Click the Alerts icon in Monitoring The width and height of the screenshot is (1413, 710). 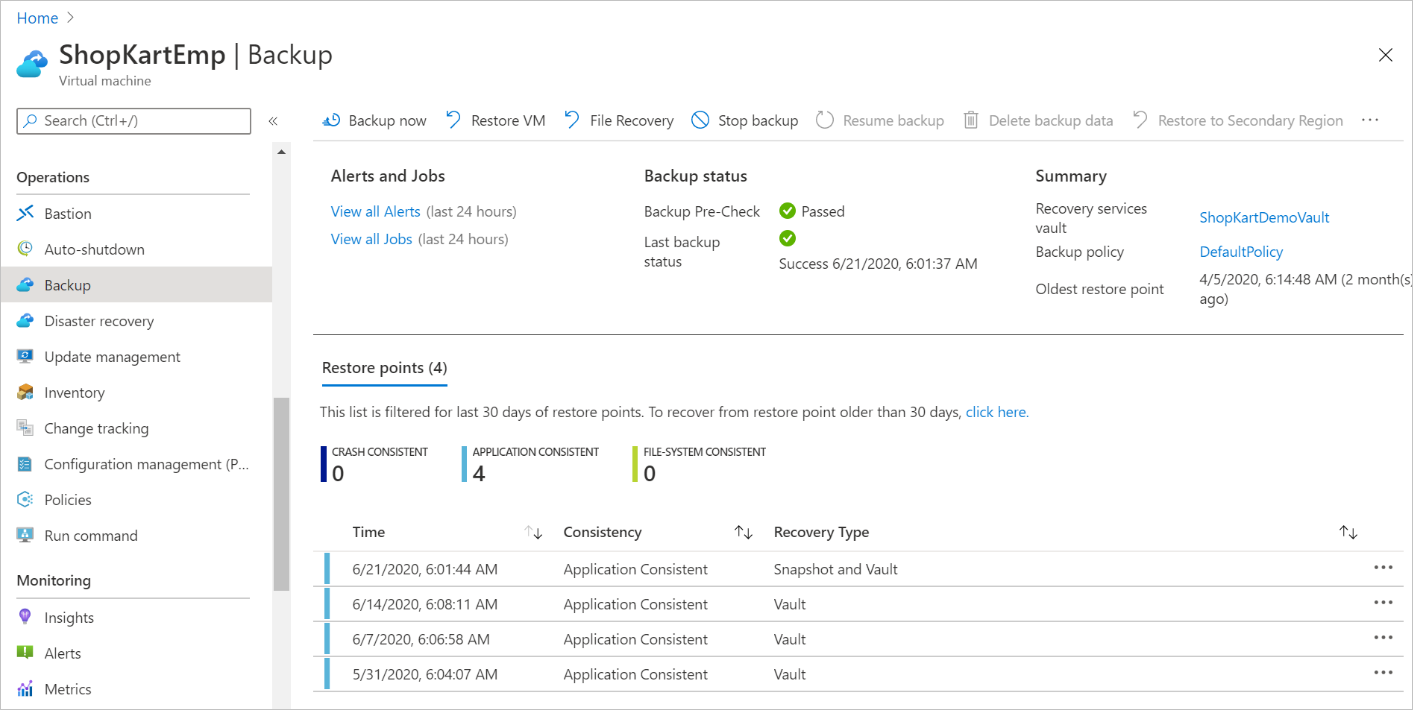[25, 653]
